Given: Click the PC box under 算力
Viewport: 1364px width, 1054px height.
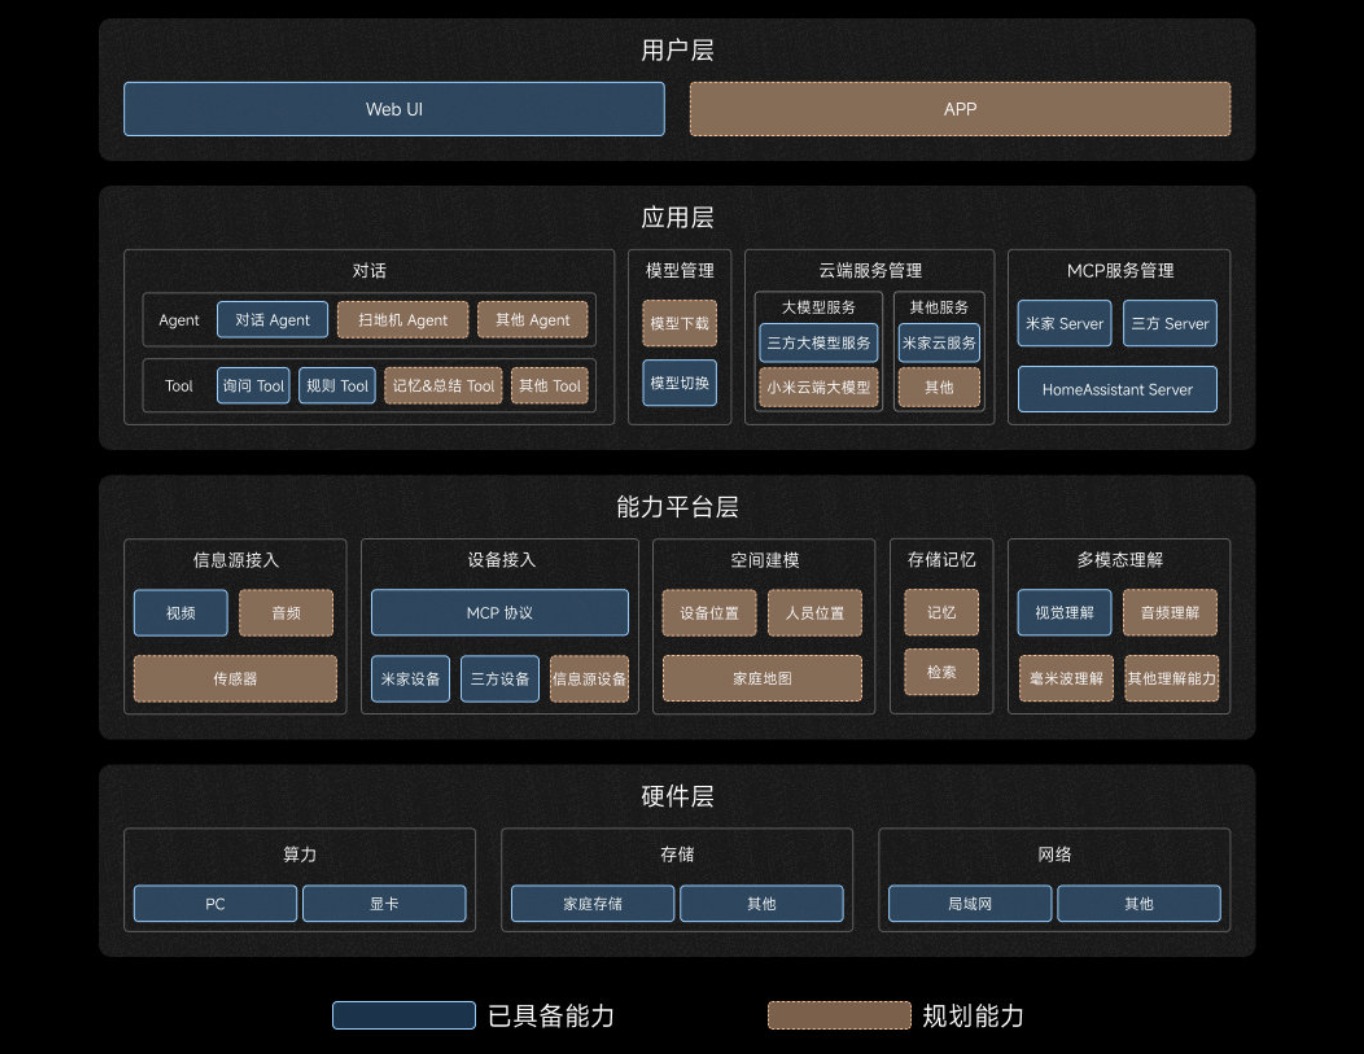Looking at the screenshot, I should pos(215,904).
